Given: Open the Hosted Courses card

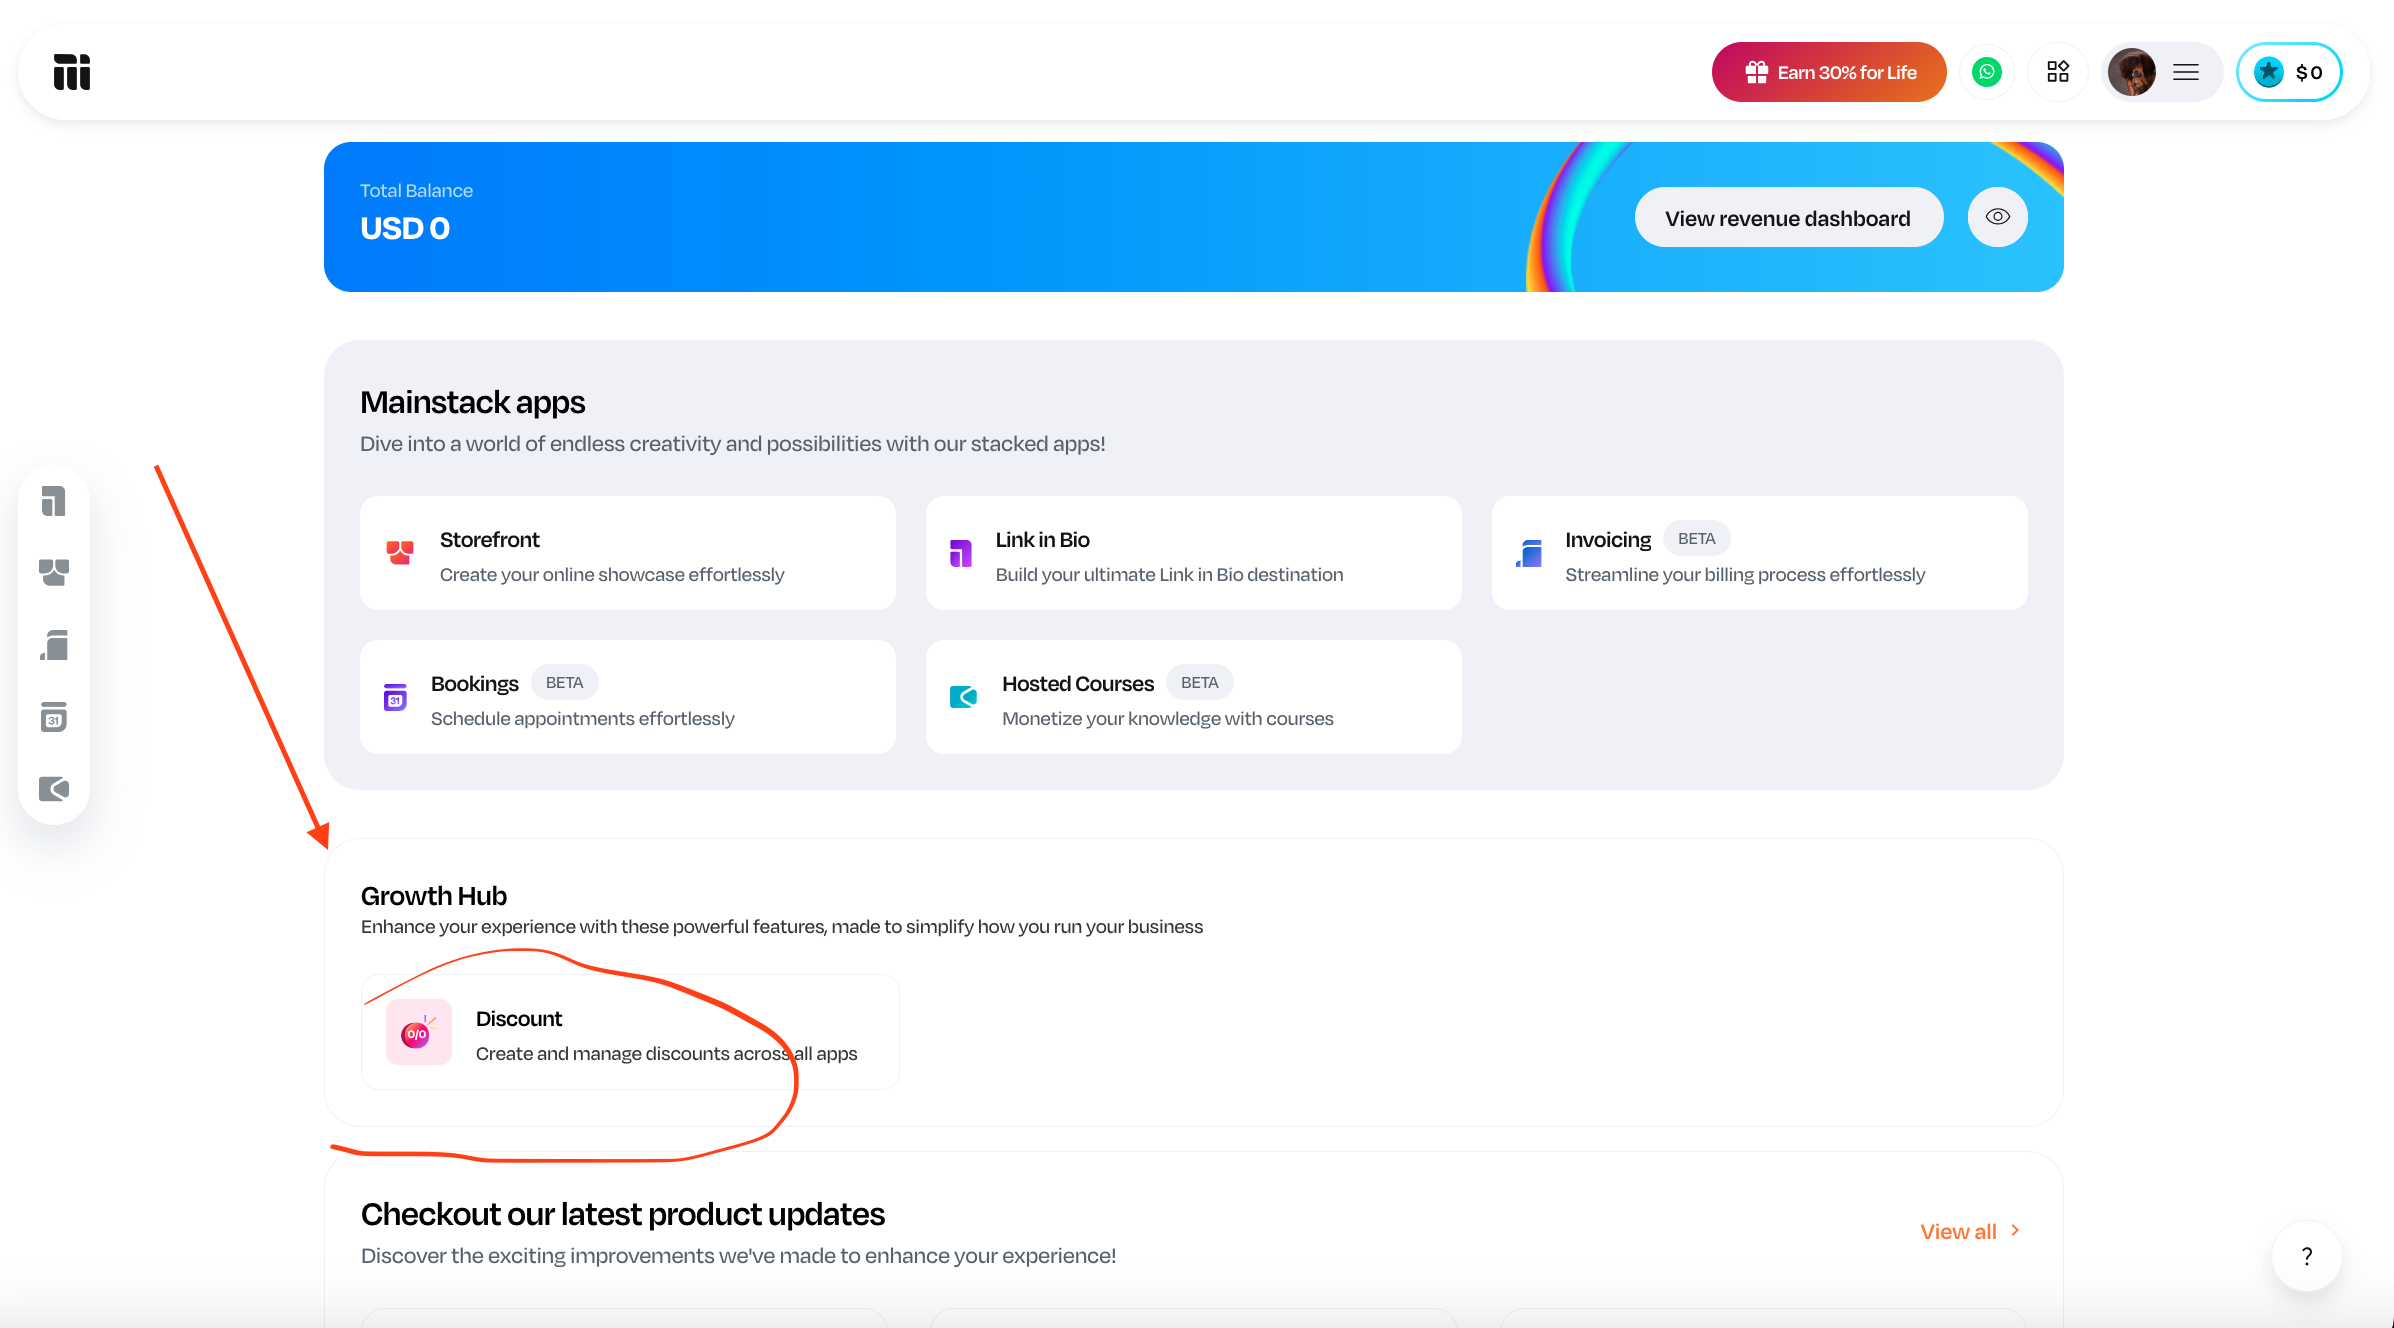Looking at the screenshot, I should coord(1193,697).
